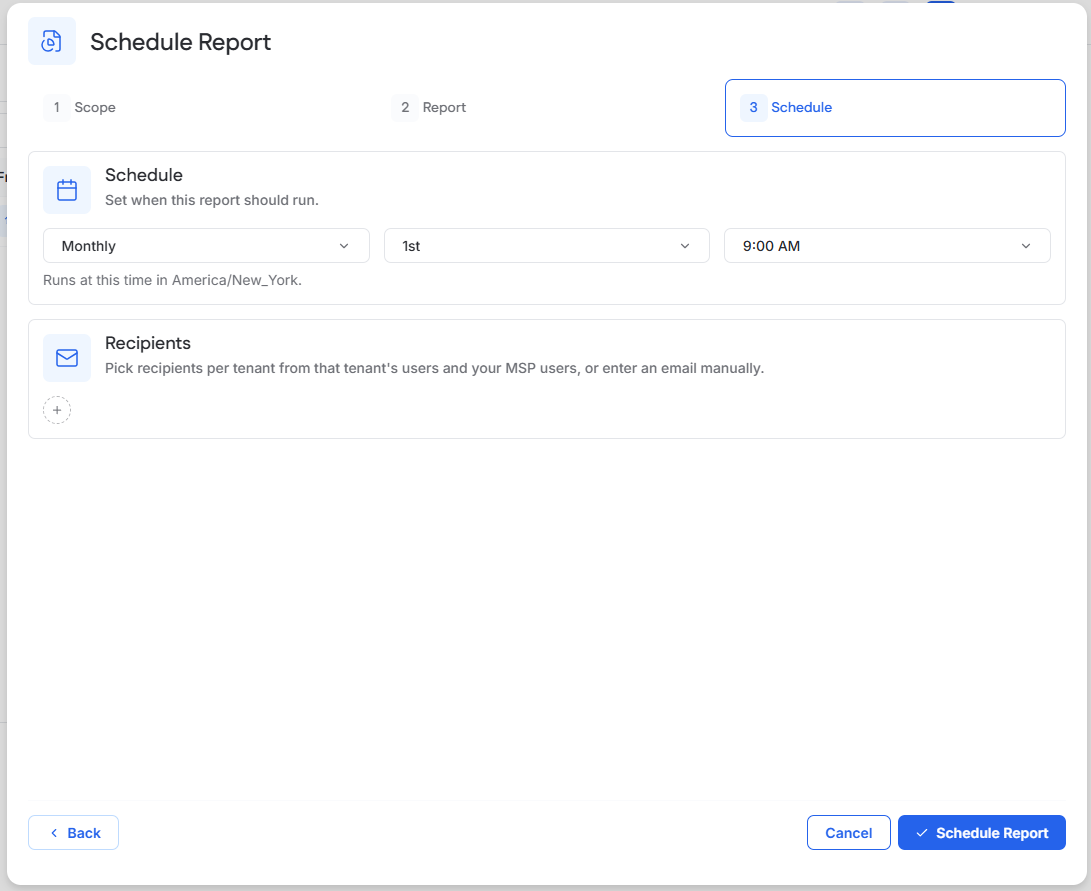This screenshot has height=891, width=1091.
Task: Click the Schedule Report header icon
Action: point(51,42)
